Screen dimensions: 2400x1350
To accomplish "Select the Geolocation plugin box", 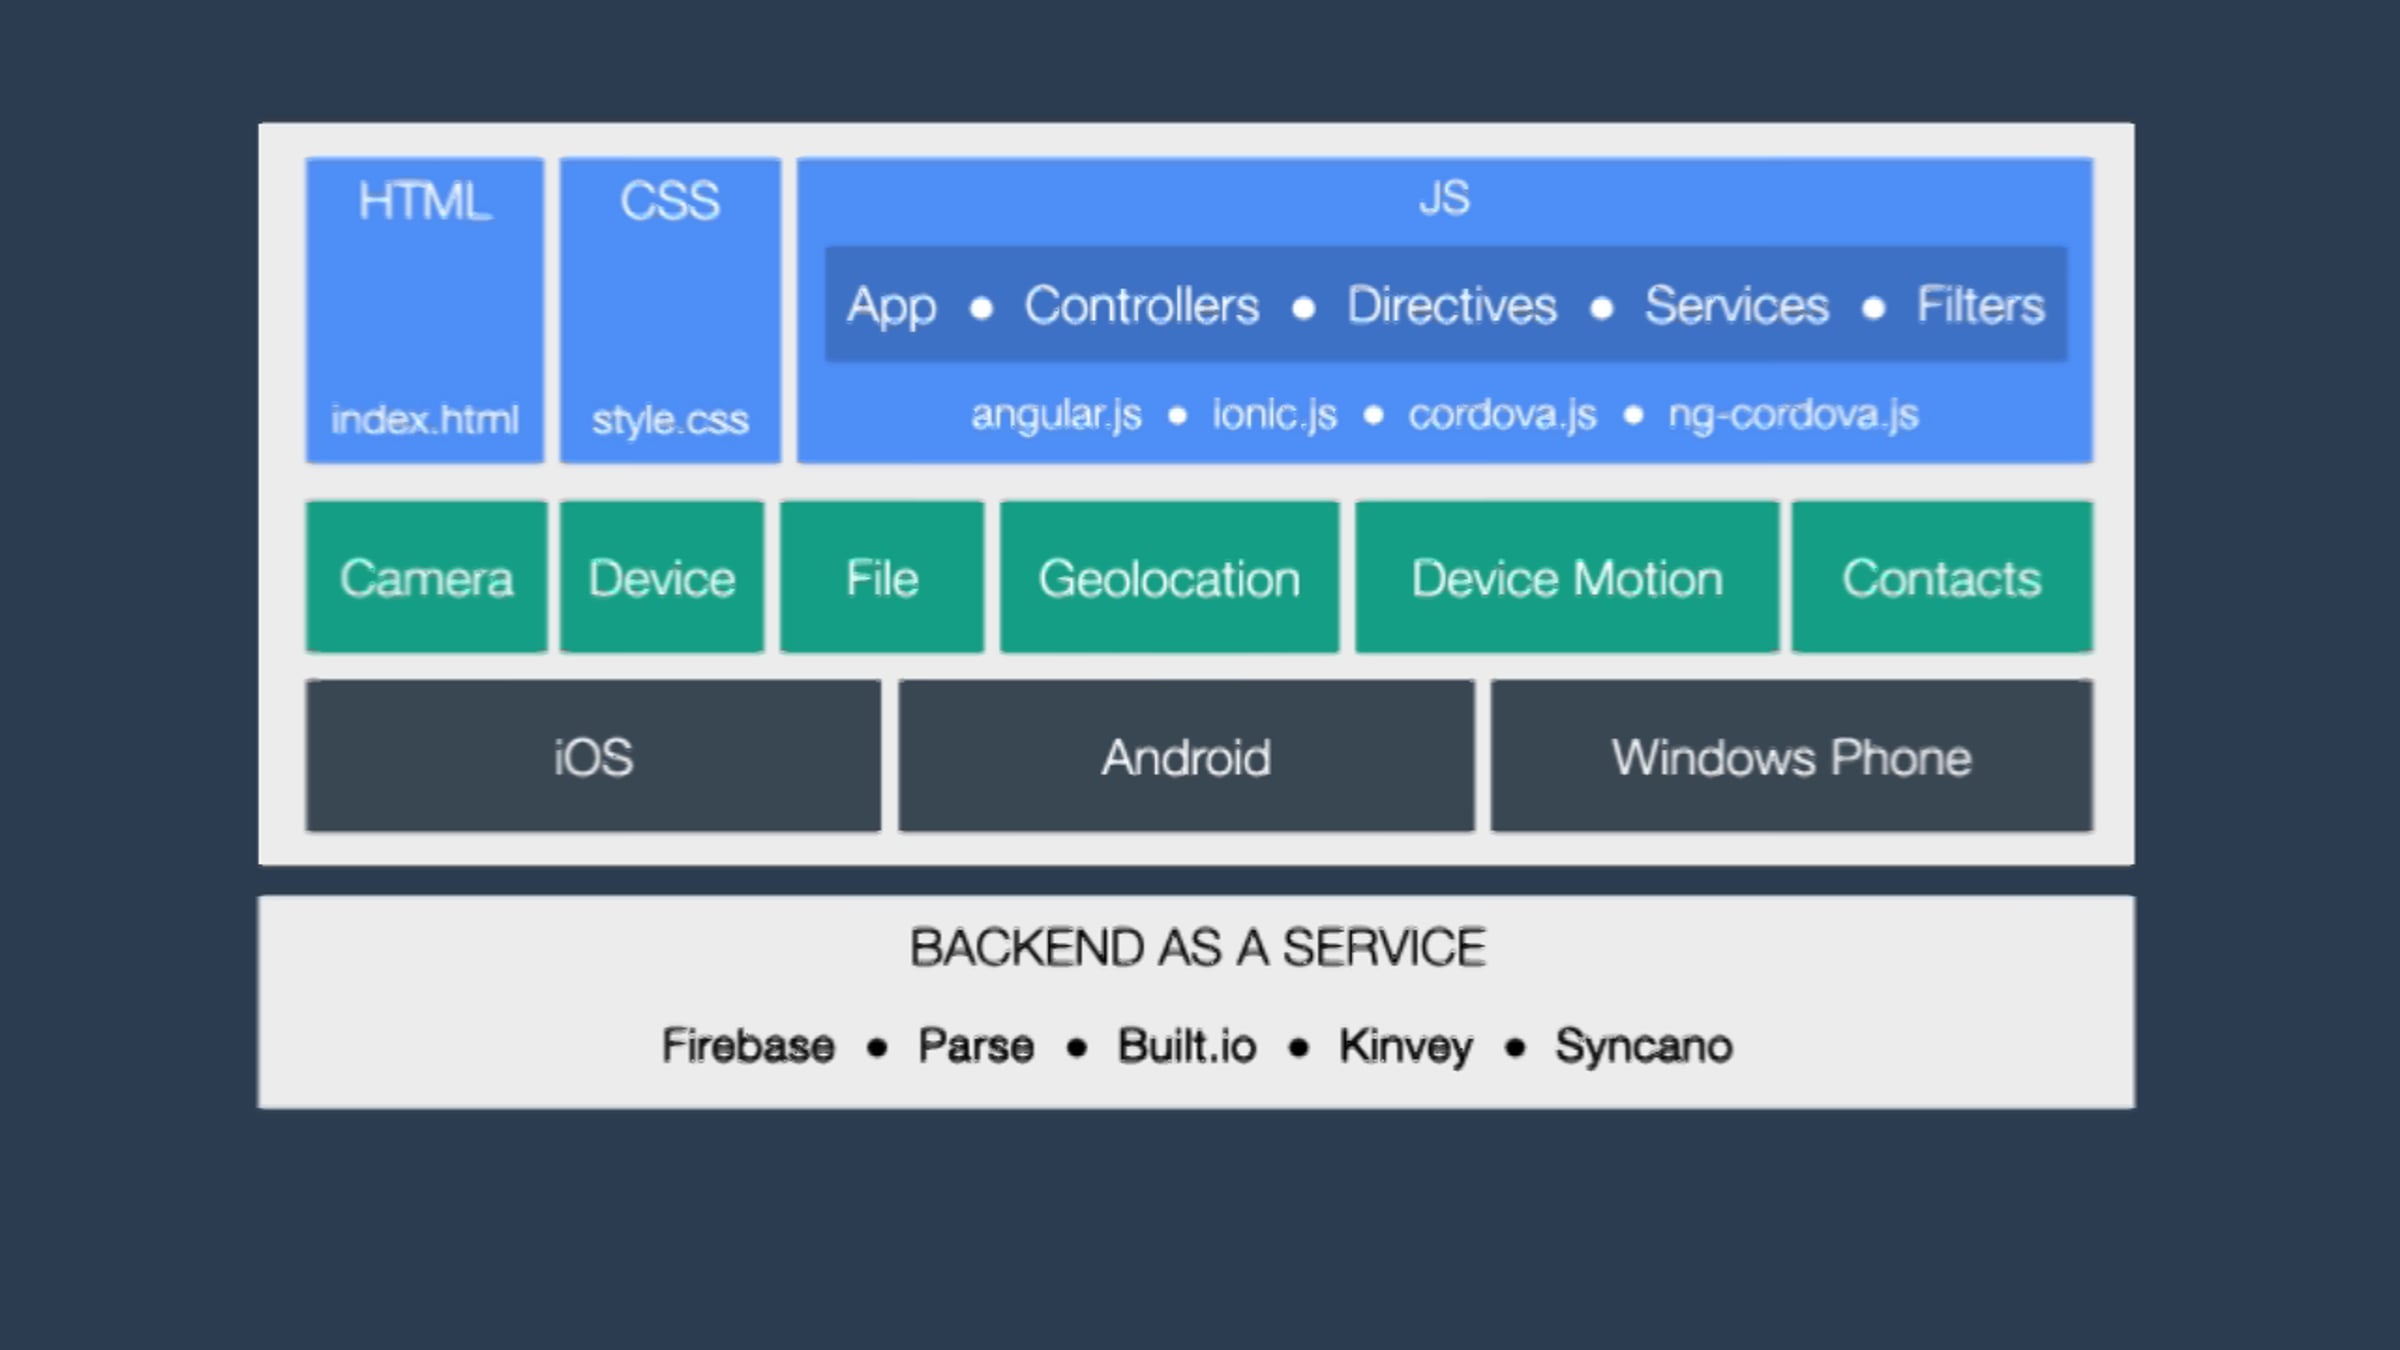I will click(1169, 577).
